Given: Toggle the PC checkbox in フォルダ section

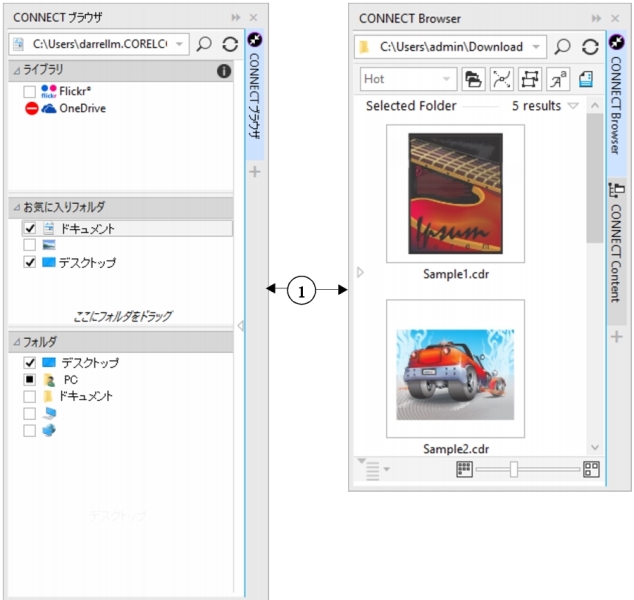Looking at the screenshot, I should point(30,380).
